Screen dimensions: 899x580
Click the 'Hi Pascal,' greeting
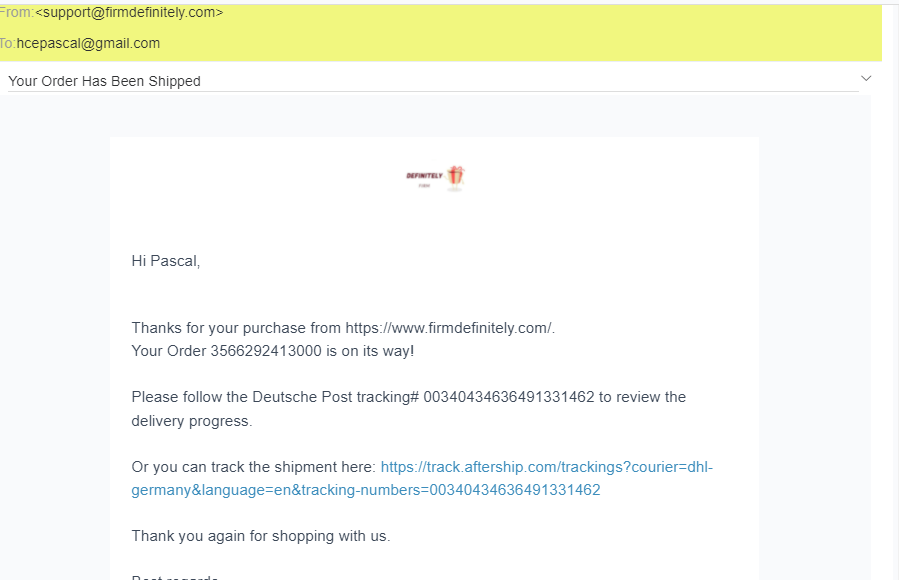point(166,261)
